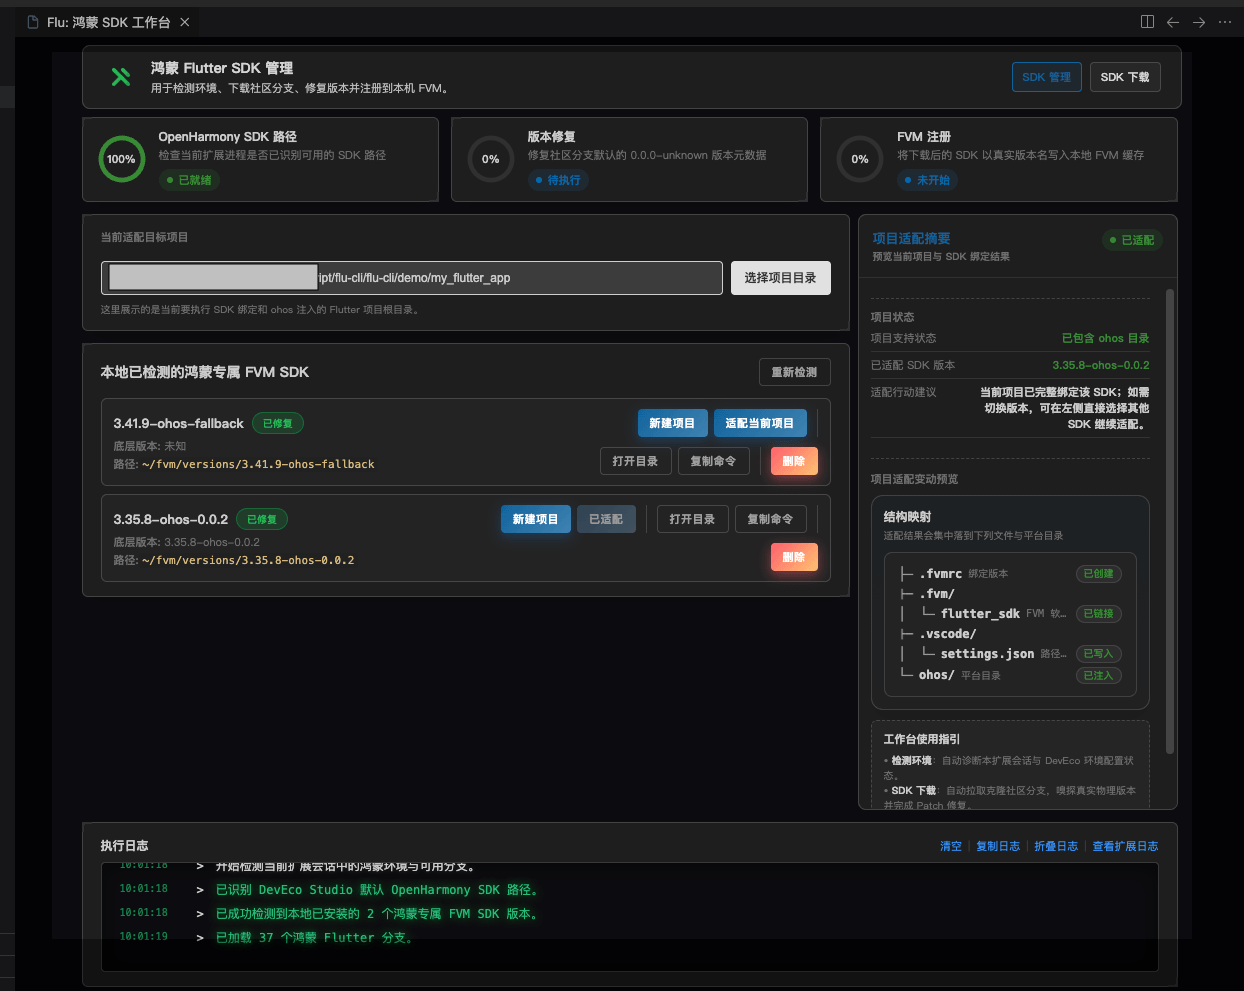Click the 已就绪 status badge
Screen dimensions: 1244x991
(x=189, y=180)
